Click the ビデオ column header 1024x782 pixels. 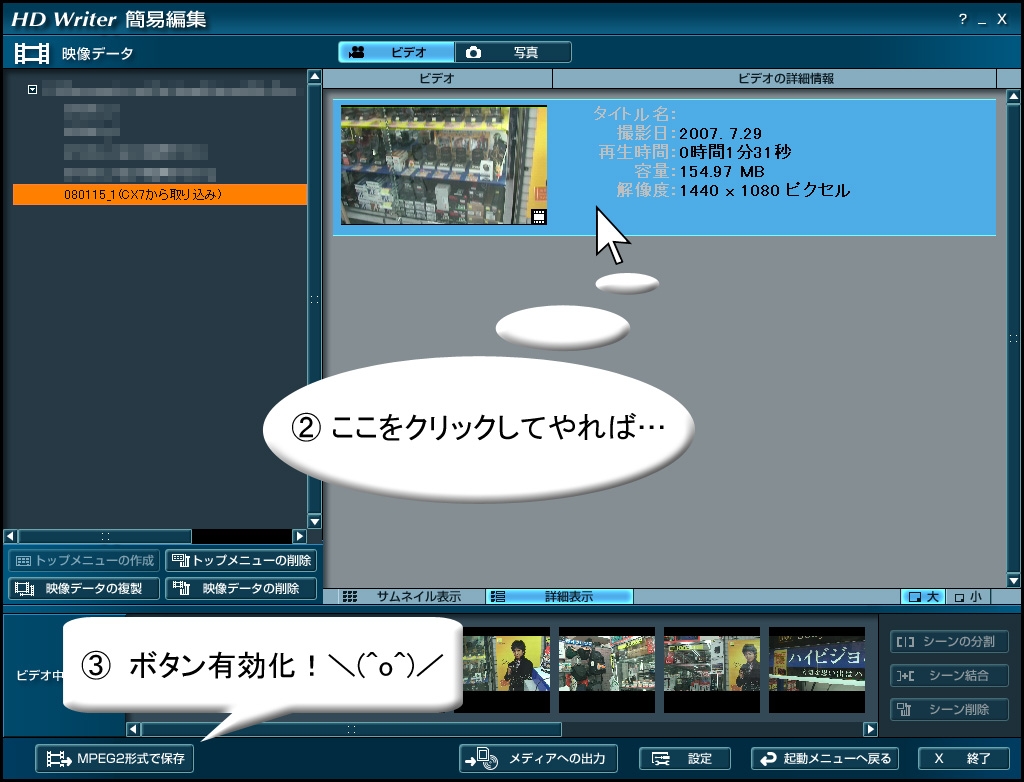[437, 78]
